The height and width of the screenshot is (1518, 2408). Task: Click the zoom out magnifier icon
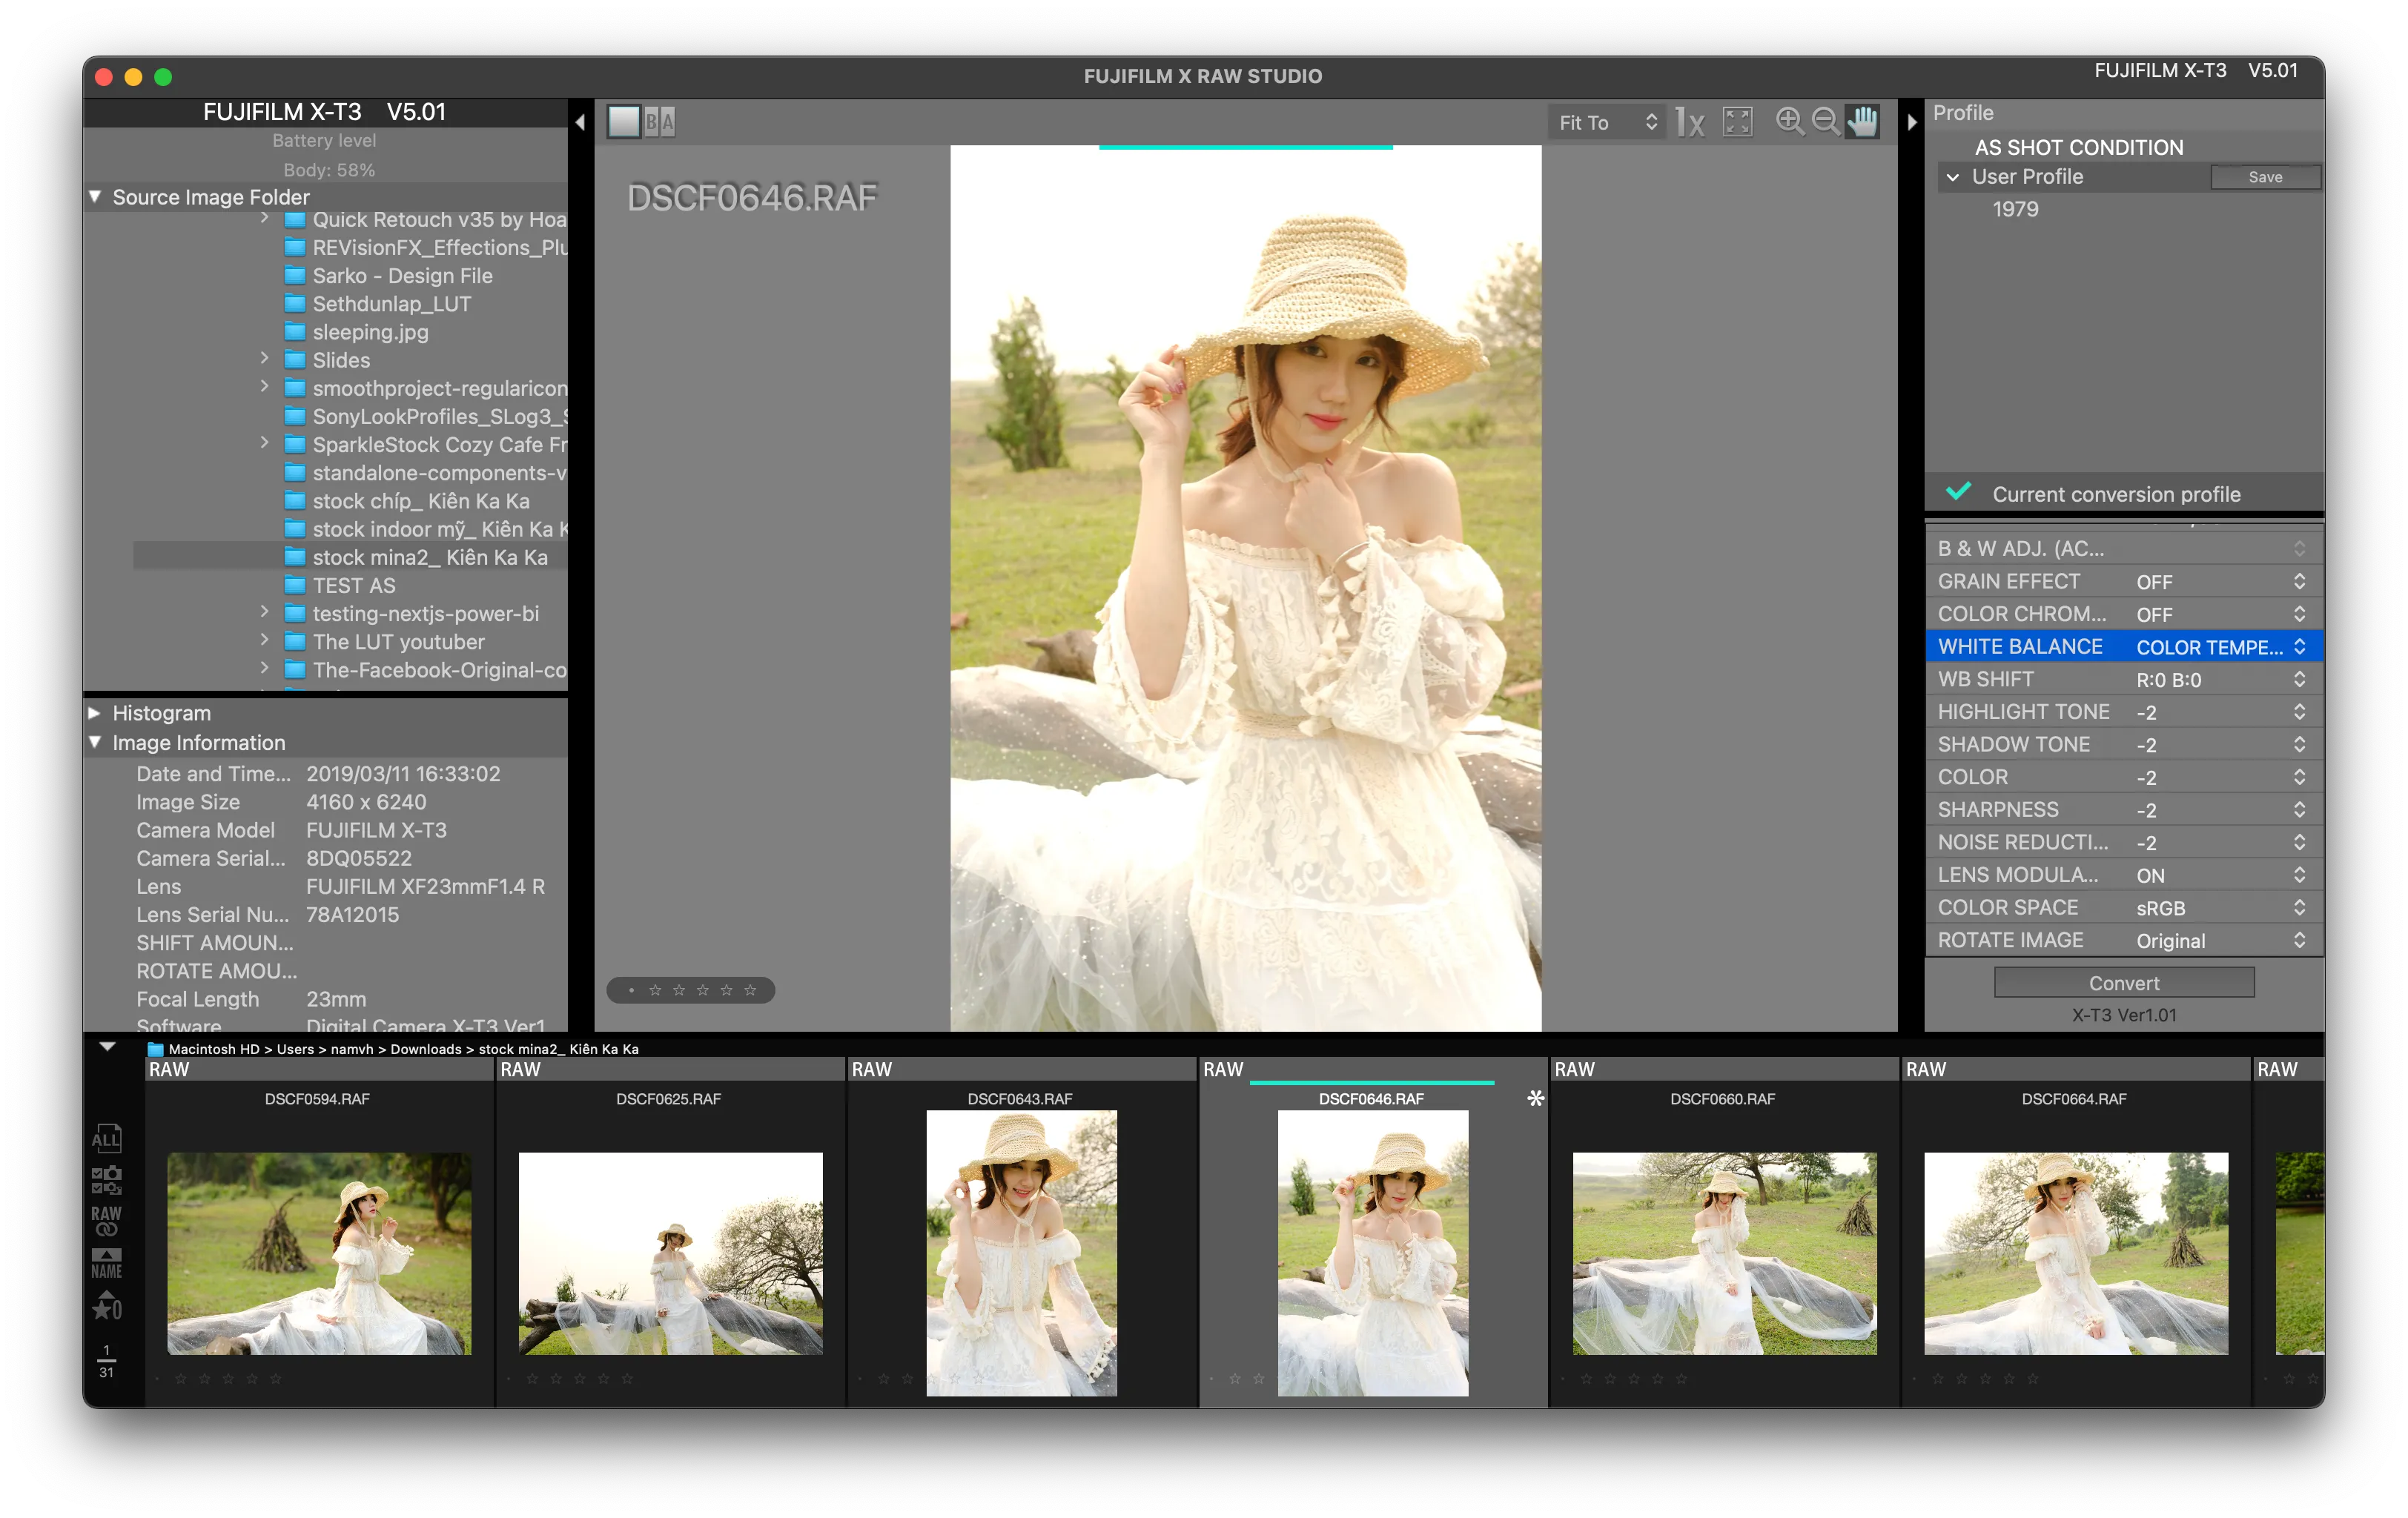[x=1825, y=121]
